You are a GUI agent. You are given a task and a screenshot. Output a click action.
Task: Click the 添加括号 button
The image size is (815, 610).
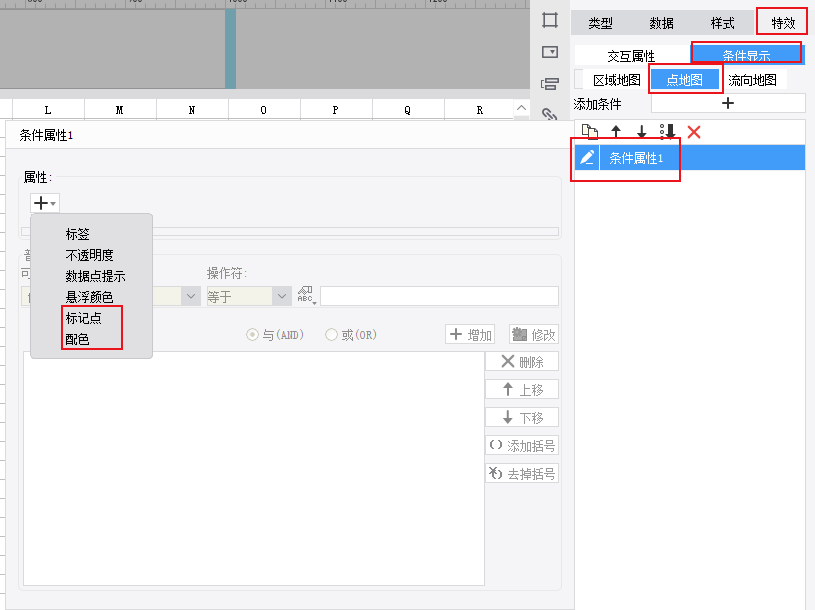(522, 446)
